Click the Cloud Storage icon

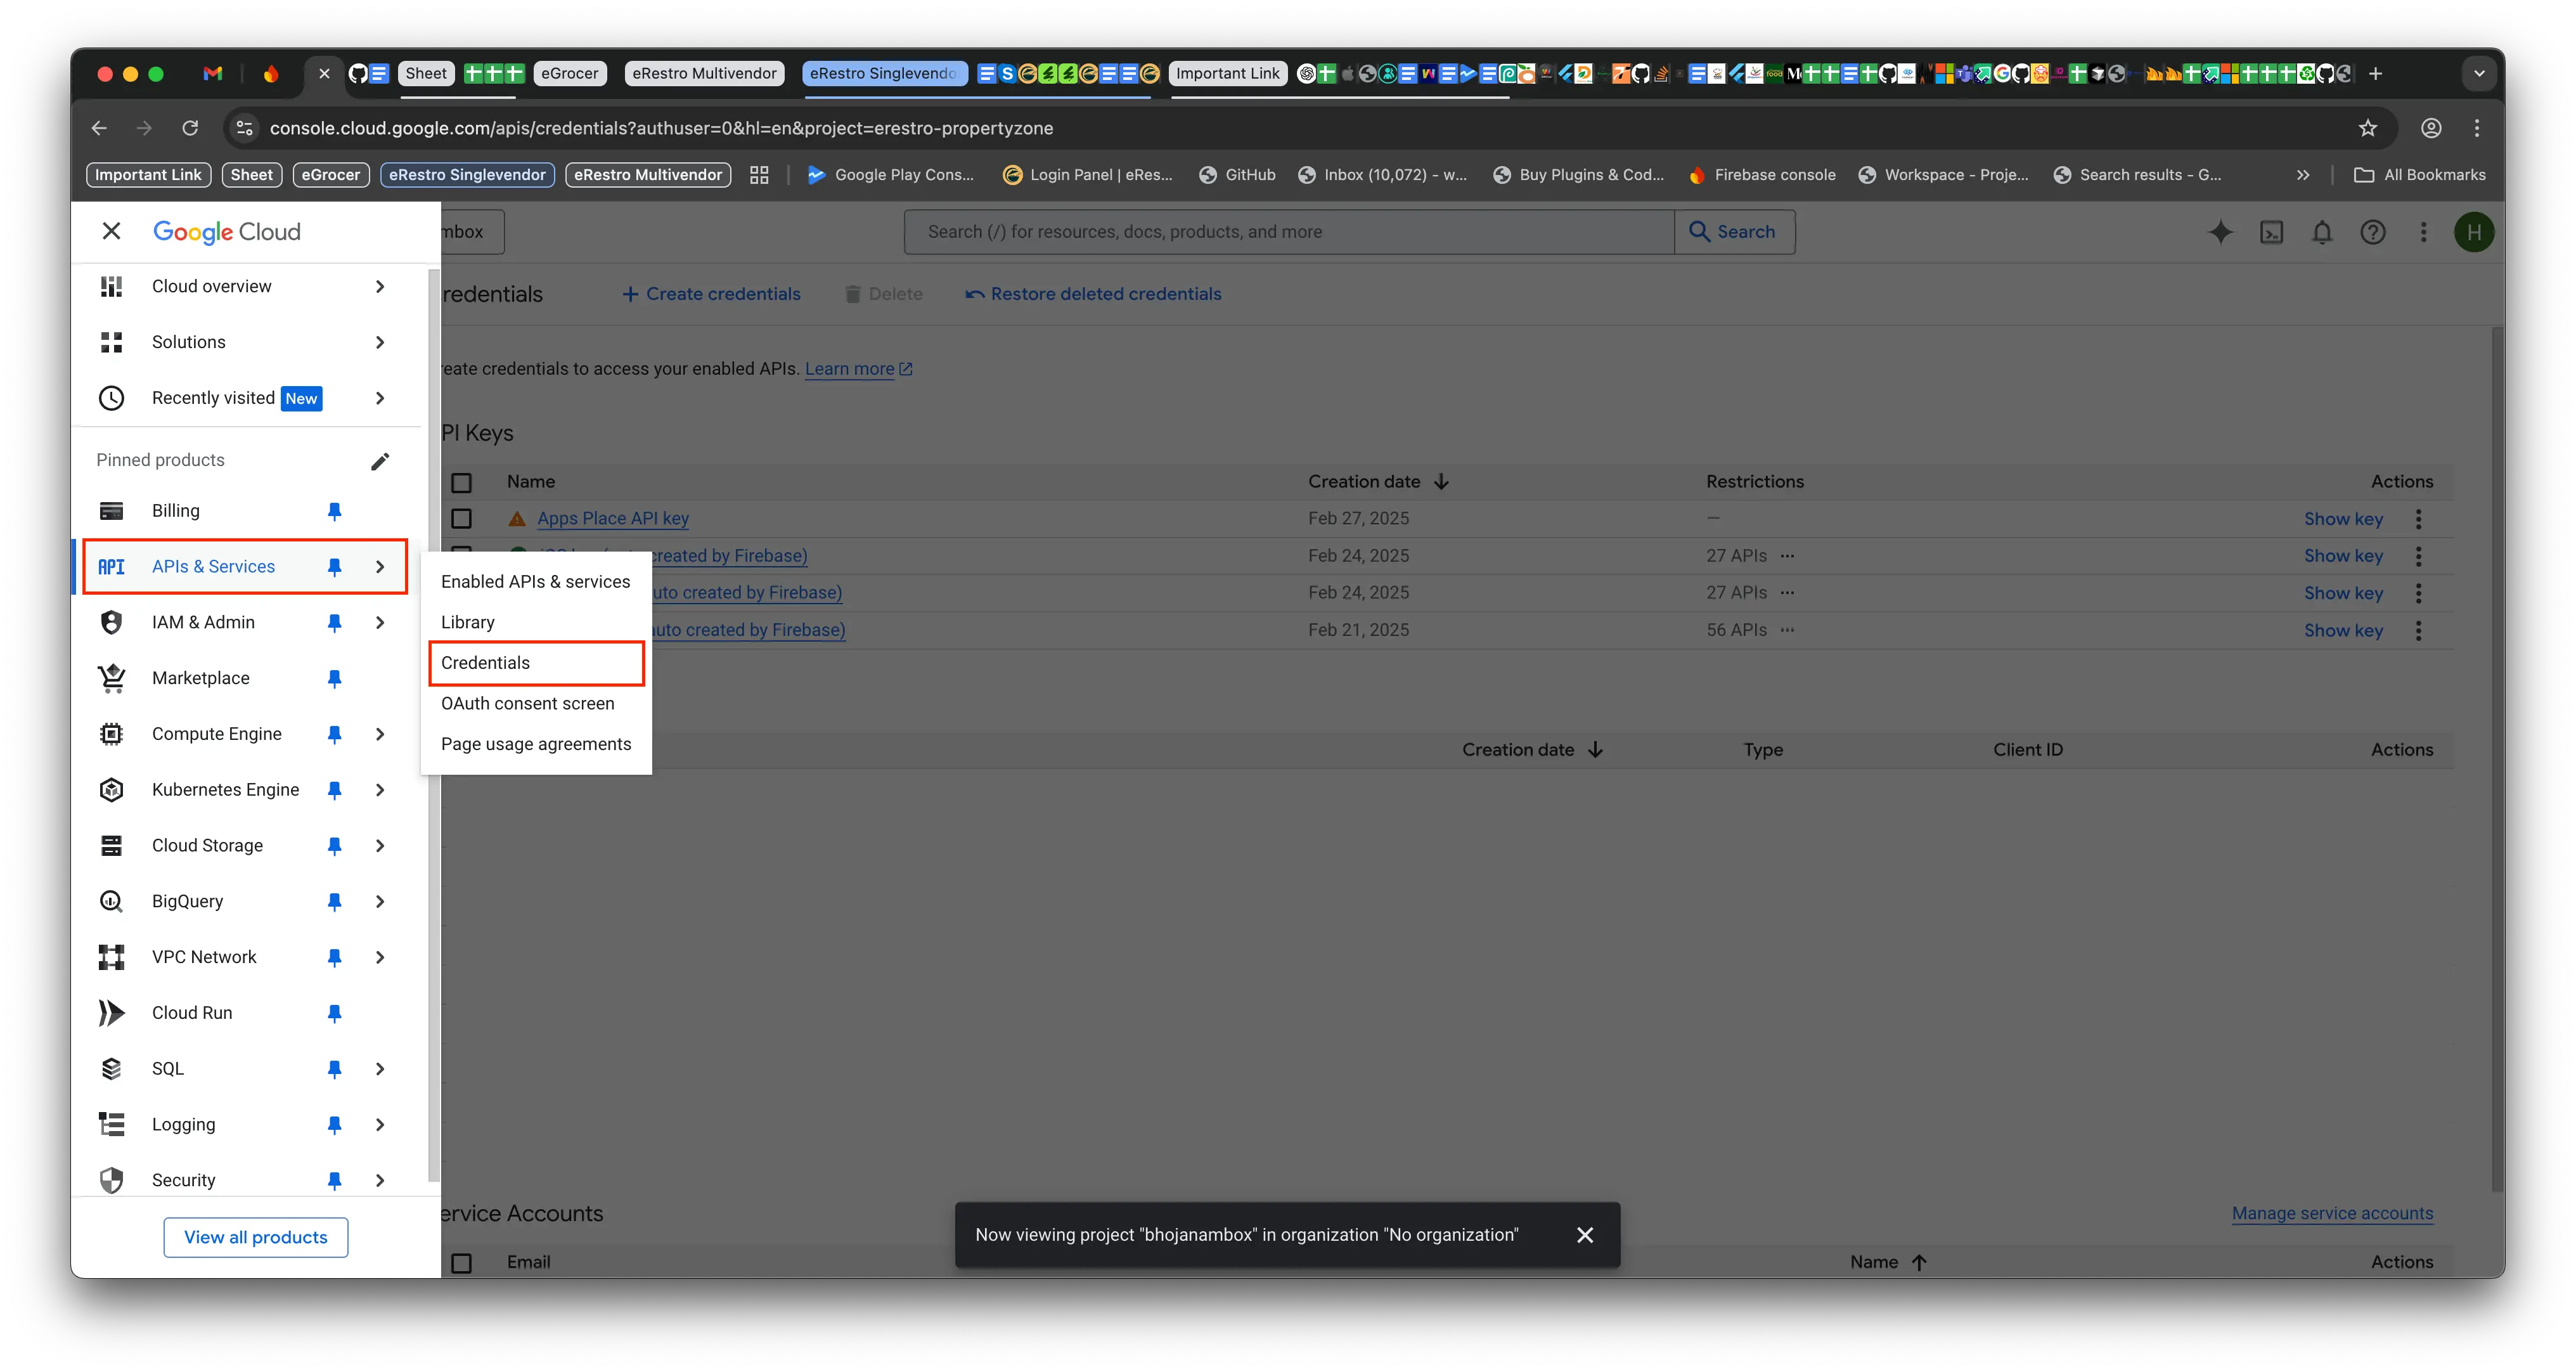pyautogui.click(x=111, y=846)
